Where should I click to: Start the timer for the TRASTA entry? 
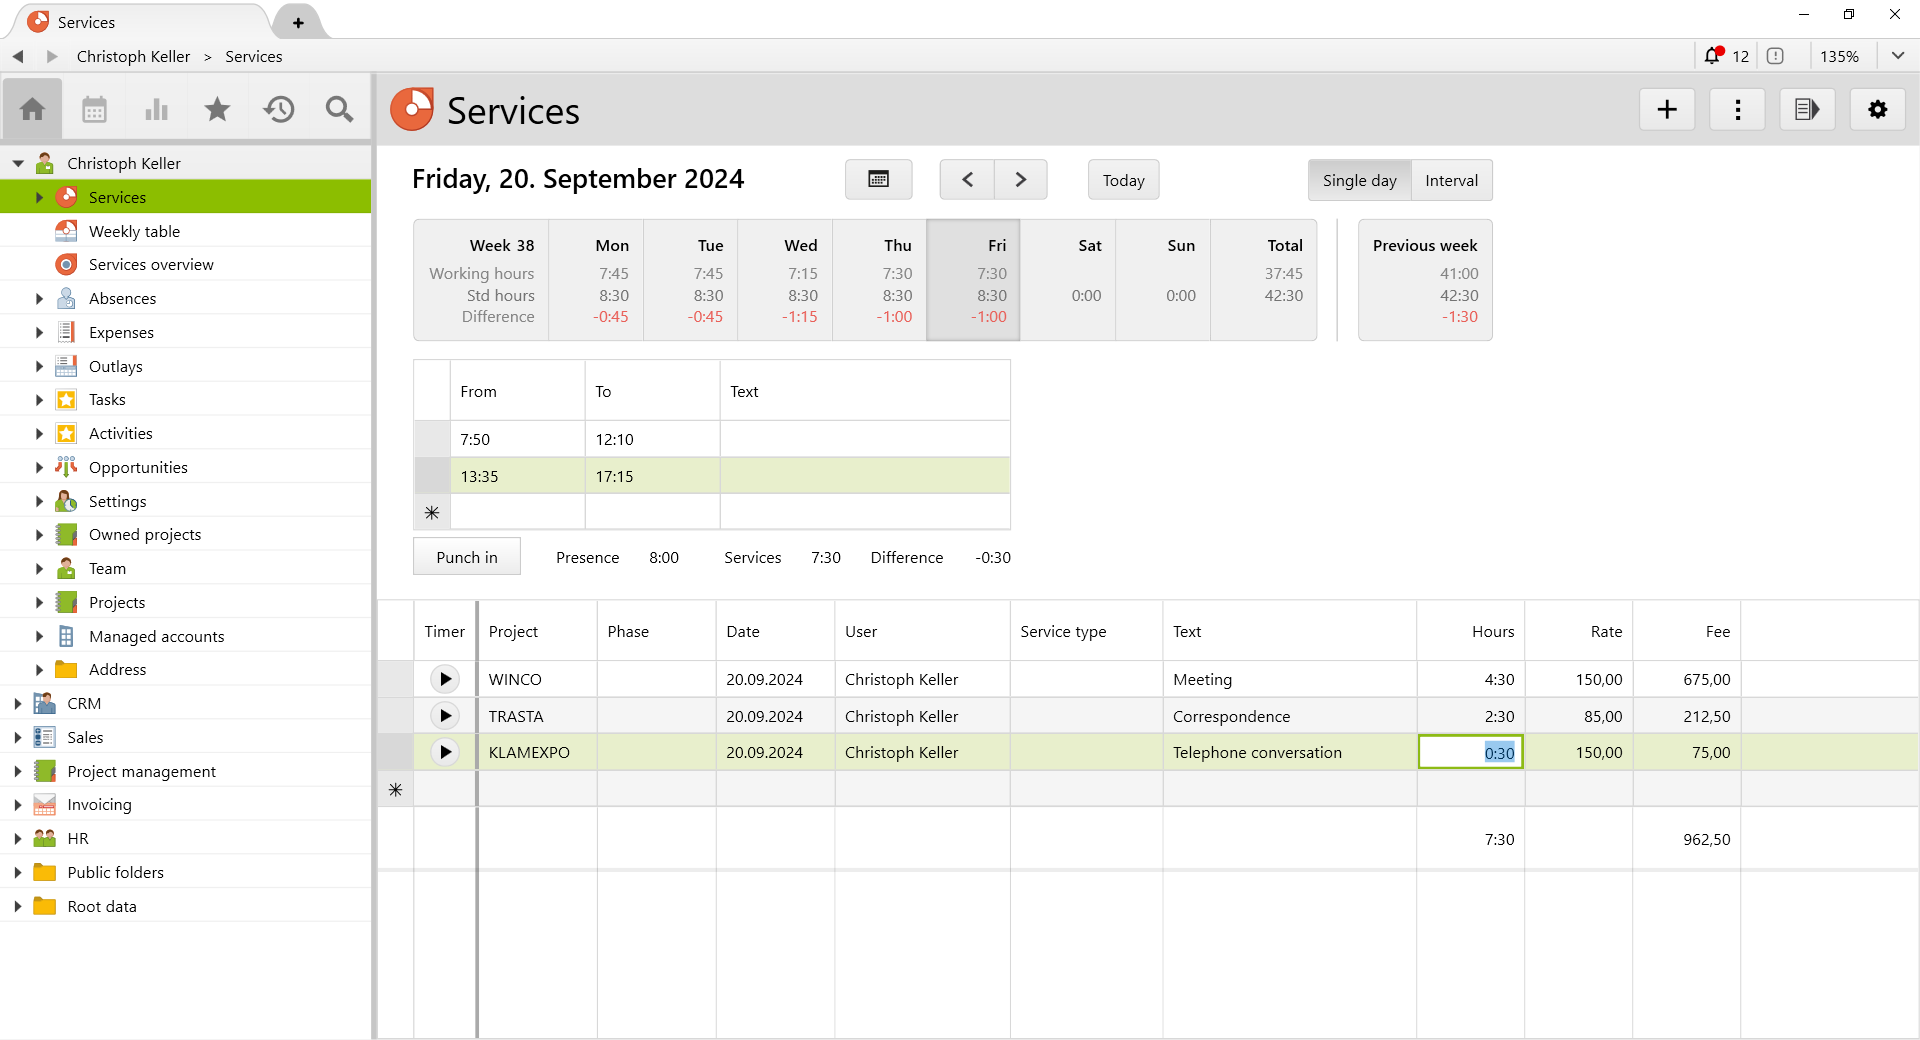444,715
